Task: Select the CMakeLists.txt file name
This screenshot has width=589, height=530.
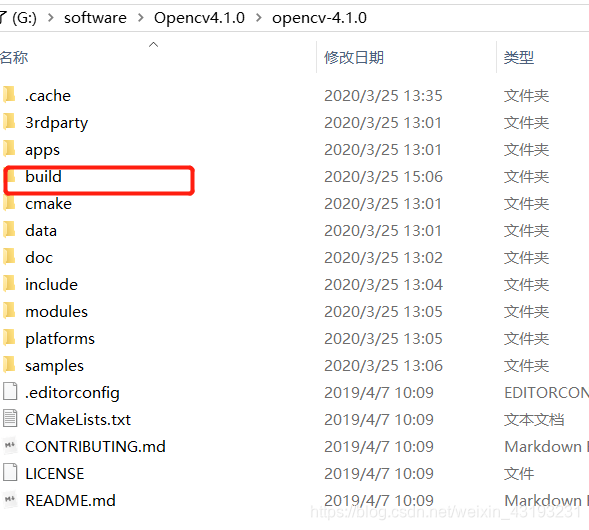Action: (78, 420)
